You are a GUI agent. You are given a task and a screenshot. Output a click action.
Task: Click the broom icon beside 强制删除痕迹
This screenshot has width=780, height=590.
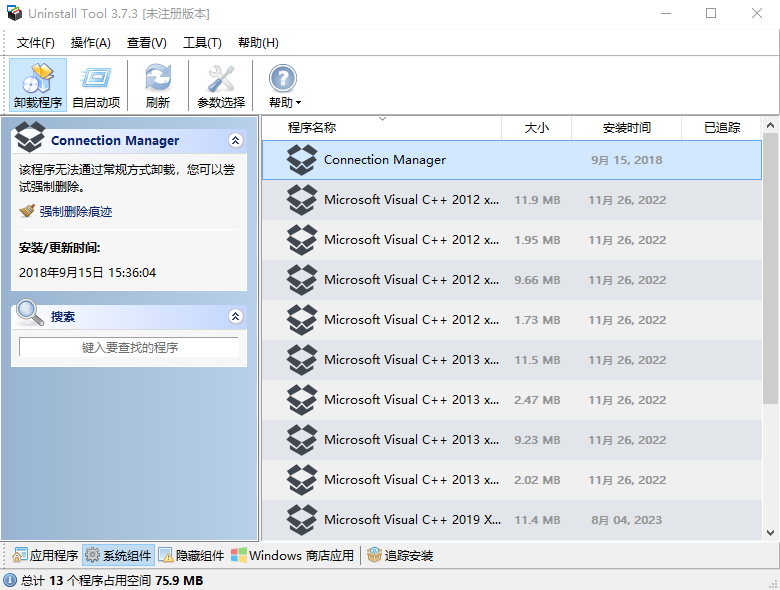coord(27,211)
